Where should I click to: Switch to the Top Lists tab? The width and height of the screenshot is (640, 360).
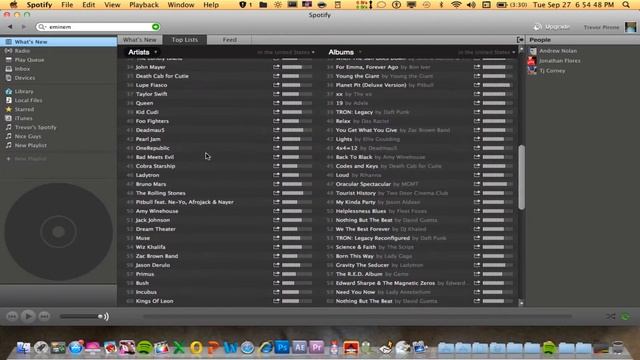[x=184, y=40]
